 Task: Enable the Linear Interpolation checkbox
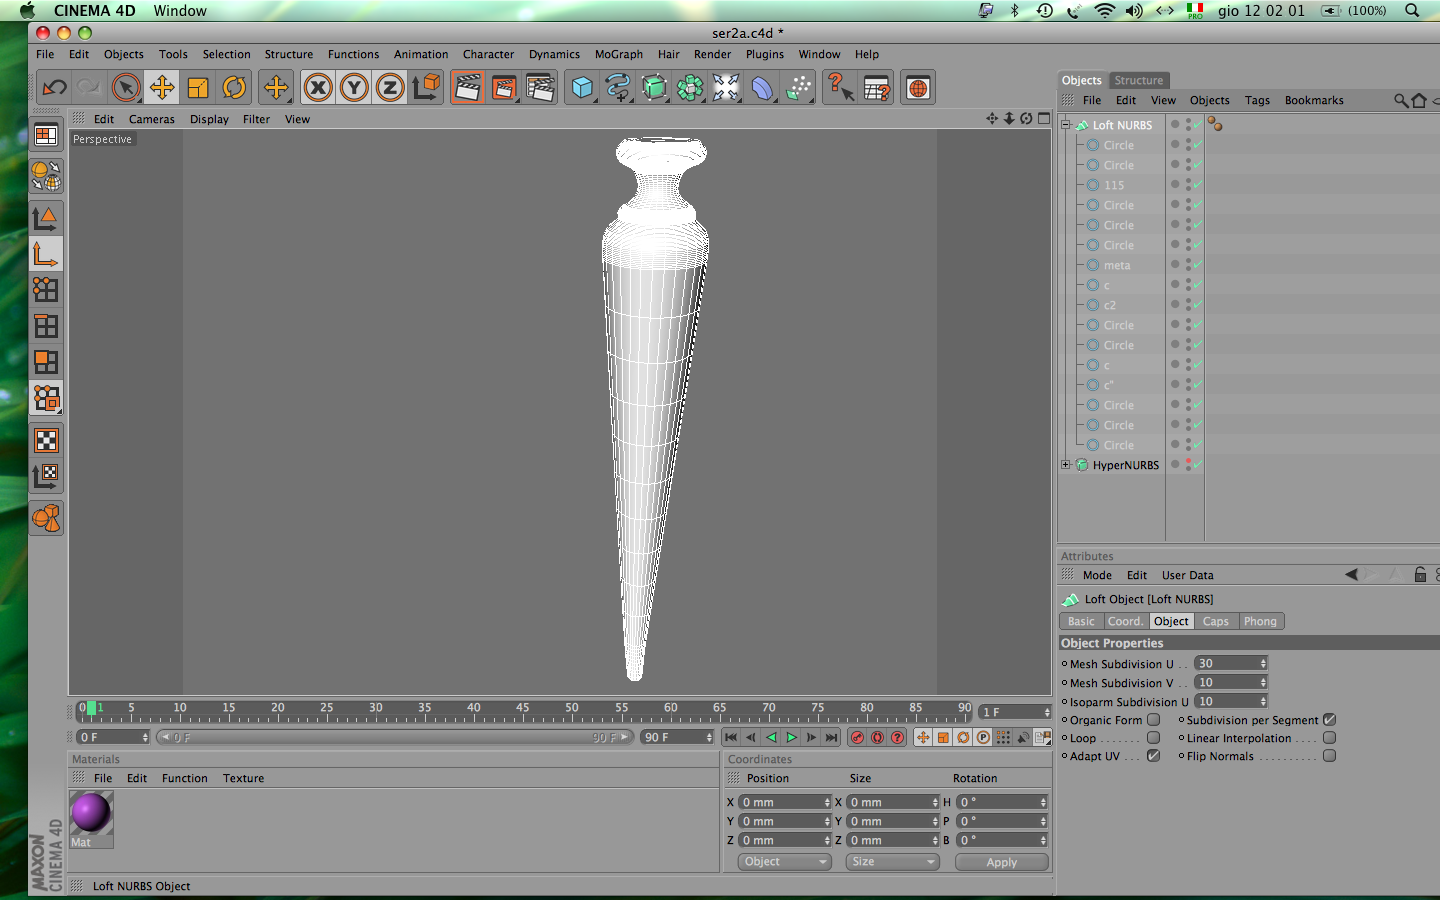point(1329,738)
